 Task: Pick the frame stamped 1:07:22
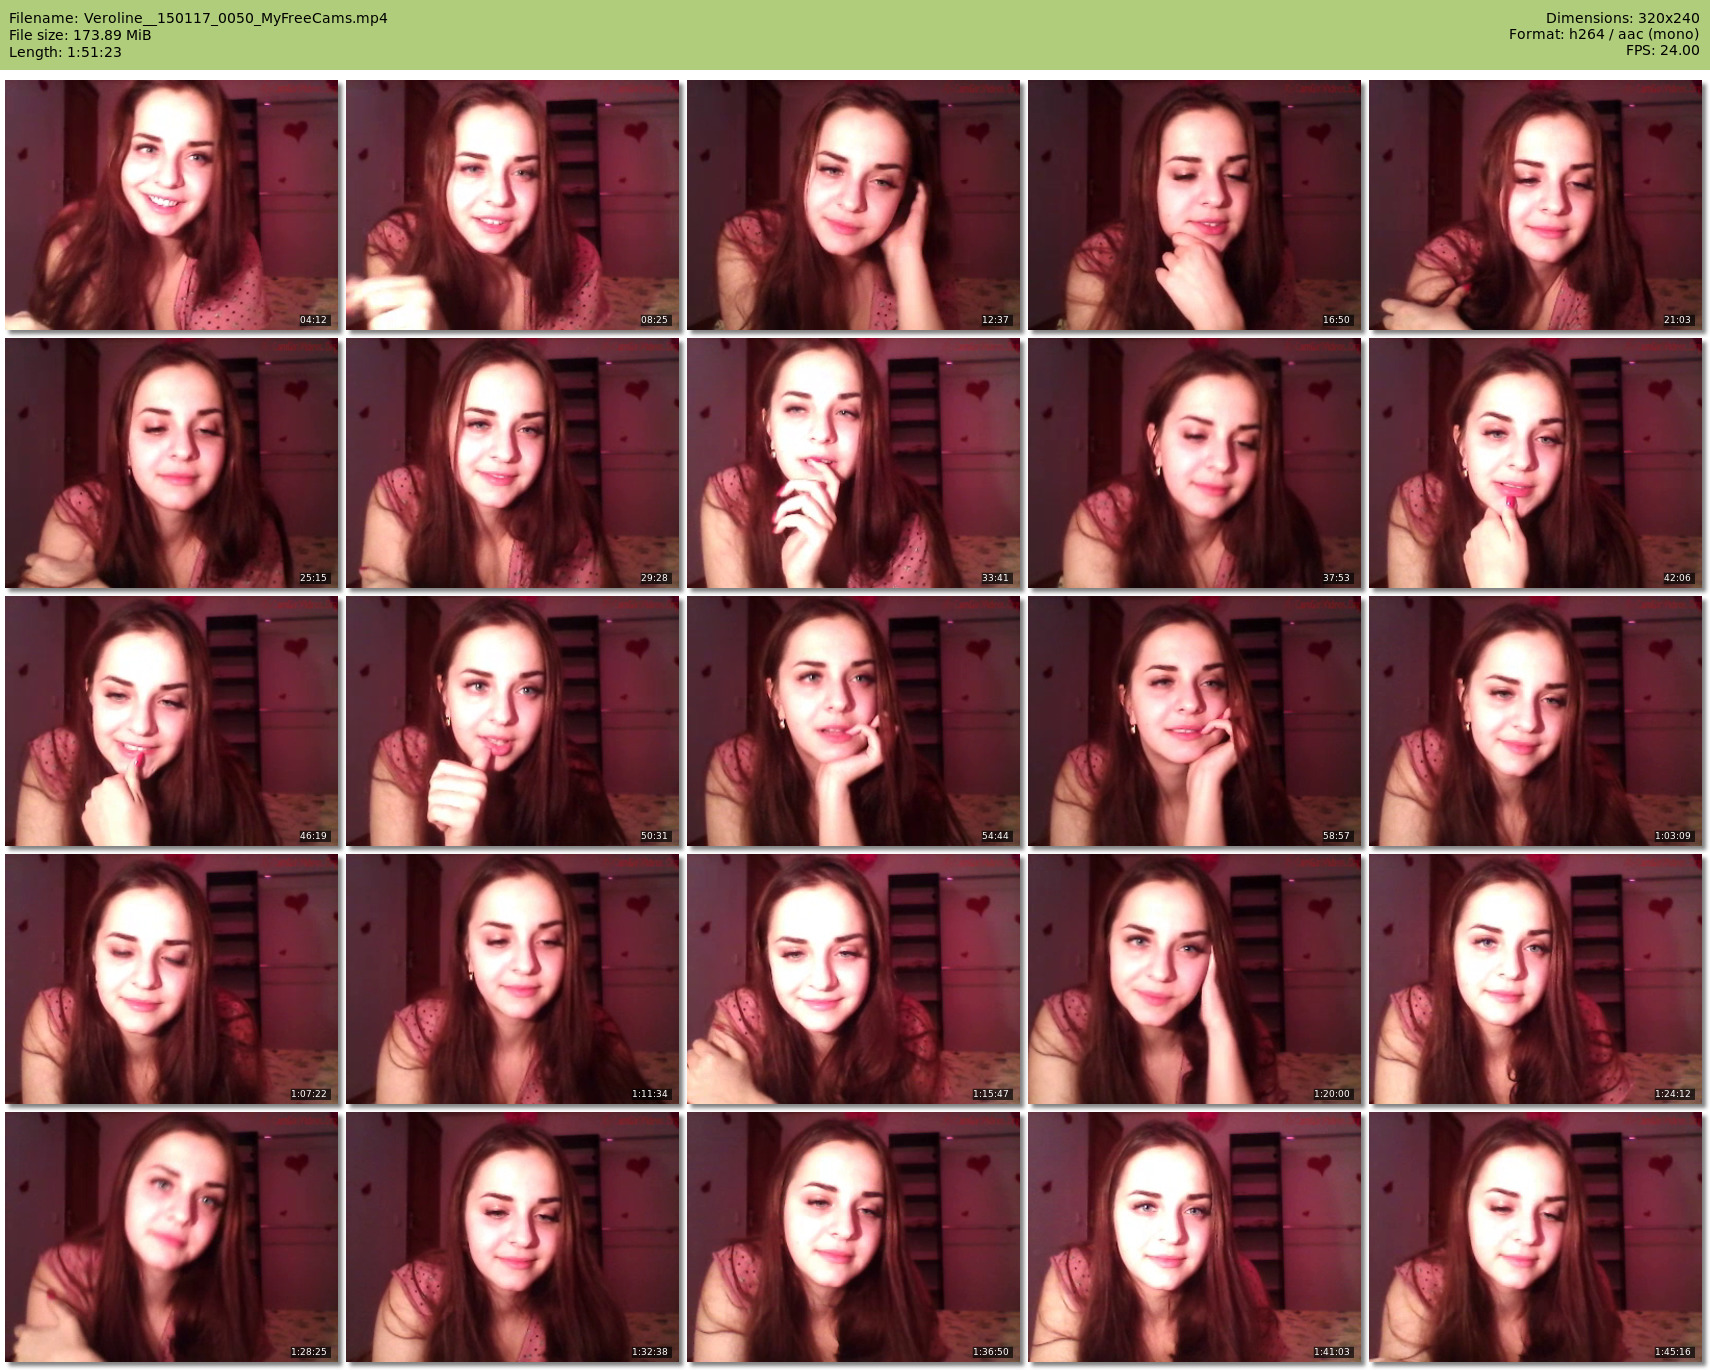click(x=171, y=979)
